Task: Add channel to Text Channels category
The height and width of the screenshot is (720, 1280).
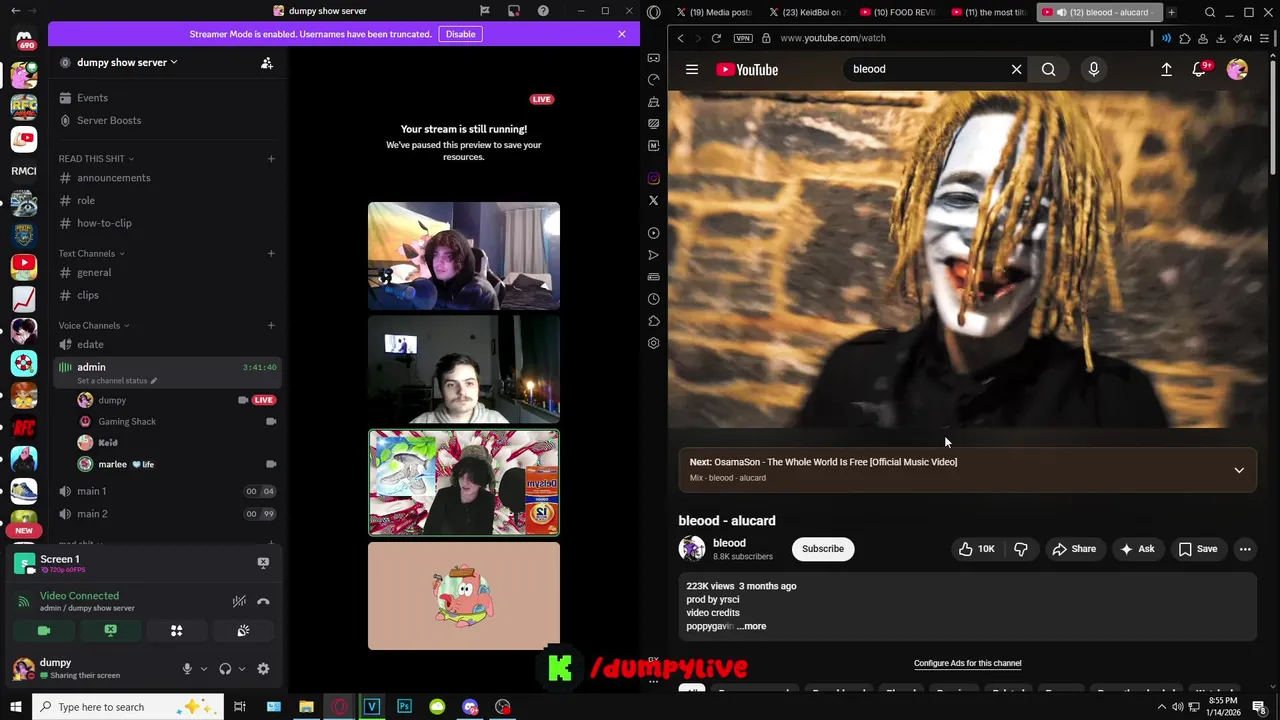Action: click(271, 254)
